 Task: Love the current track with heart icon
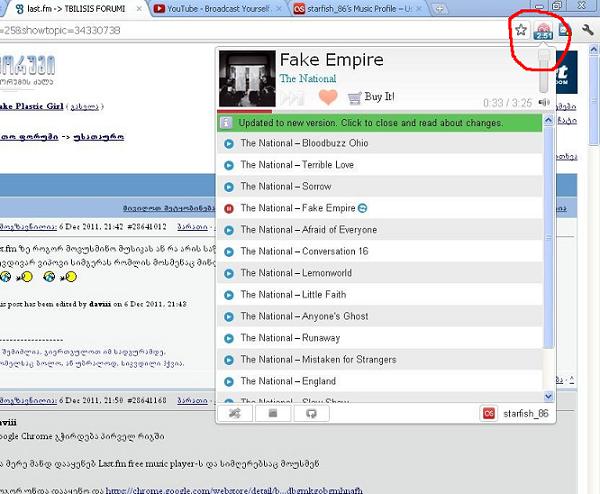328,97
